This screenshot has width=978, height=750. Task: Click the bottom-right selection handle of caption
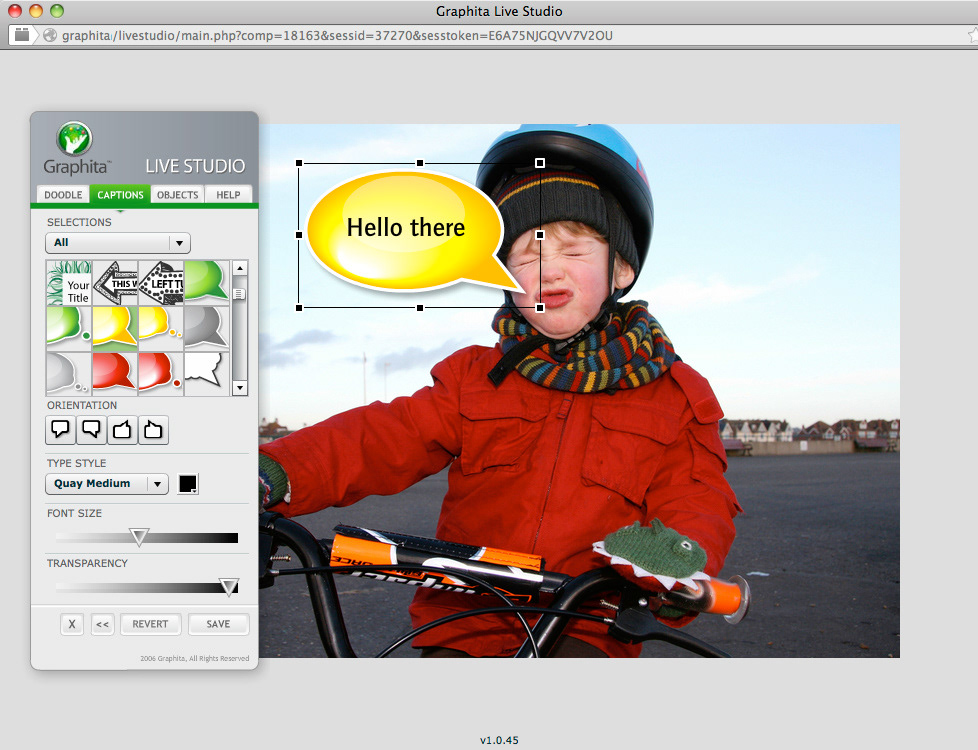(x=540, y=308)
